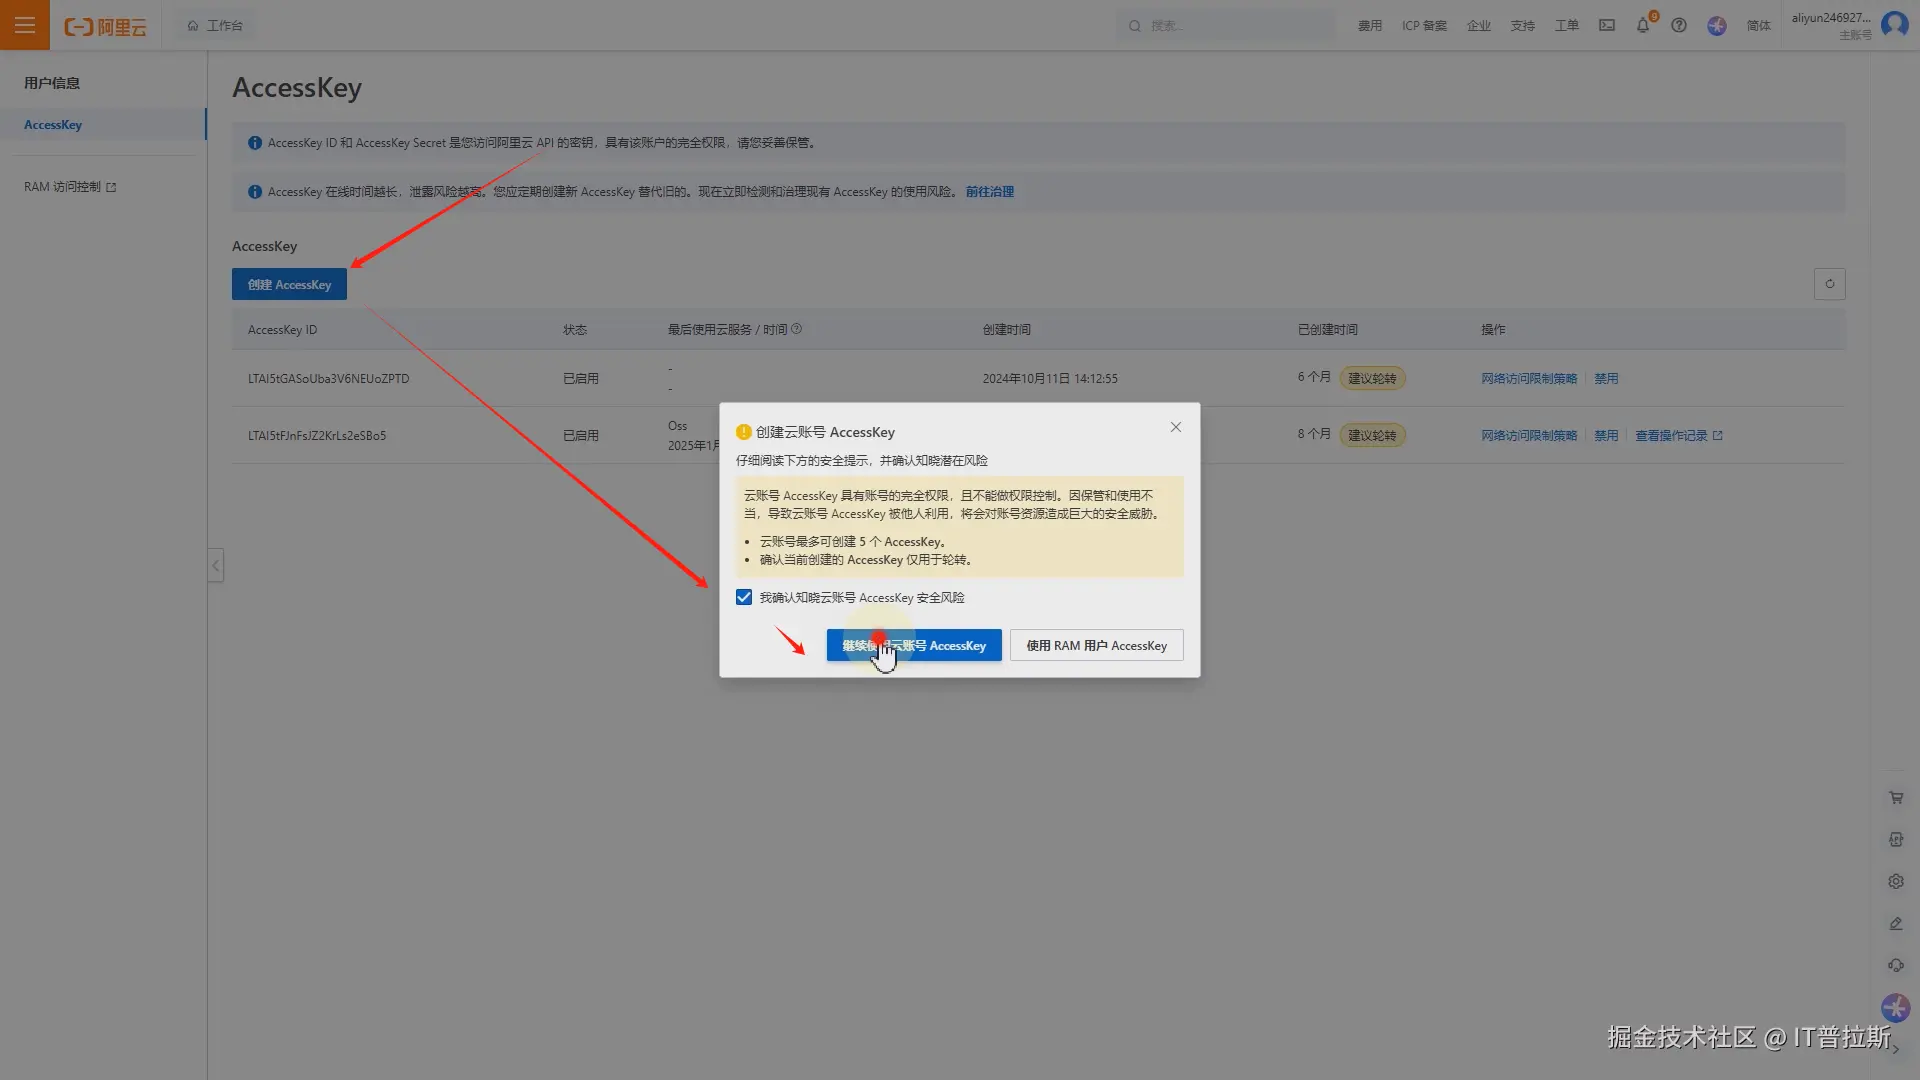The height and width of the screenshot is (1080, 1920).
Task: Click the use RAM user AccessKey button
Action: coord(1096,646)
